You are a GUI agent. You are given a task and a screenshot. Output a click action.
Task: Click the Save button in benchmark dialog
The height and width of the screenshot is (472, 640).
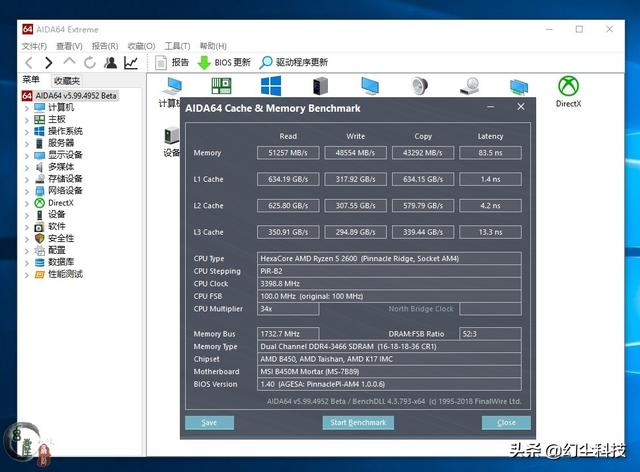[x=209, y=423]
